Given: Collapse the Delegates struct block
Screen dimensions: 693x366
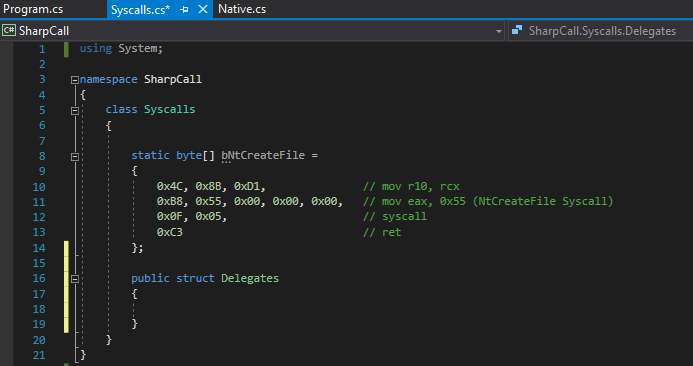Looking at the screenshot, I should [x=75, y=279].
